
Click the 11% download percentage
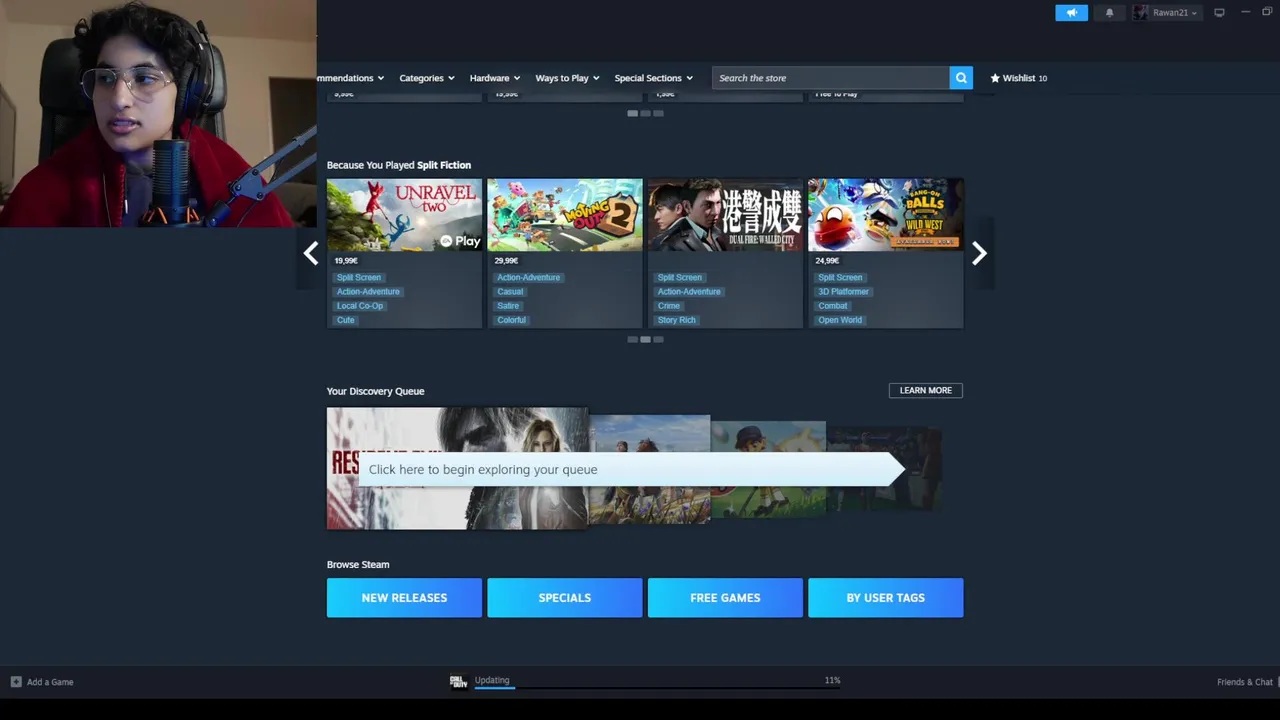tap(832, 680)
